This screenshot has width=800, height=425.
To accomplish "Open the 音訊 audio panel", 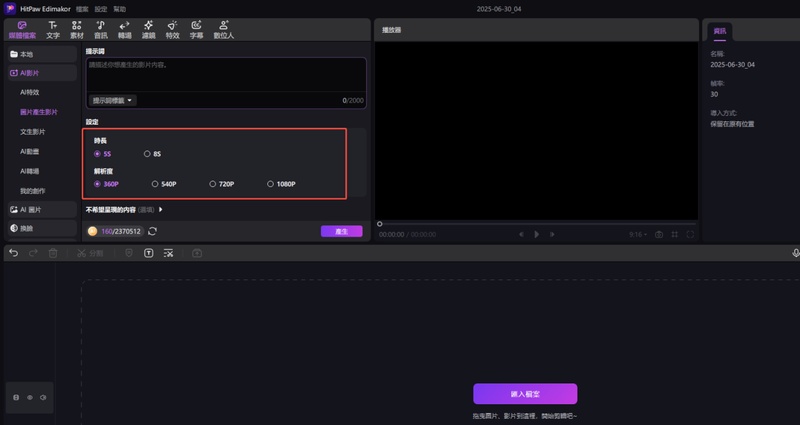I will coord(101,28).
